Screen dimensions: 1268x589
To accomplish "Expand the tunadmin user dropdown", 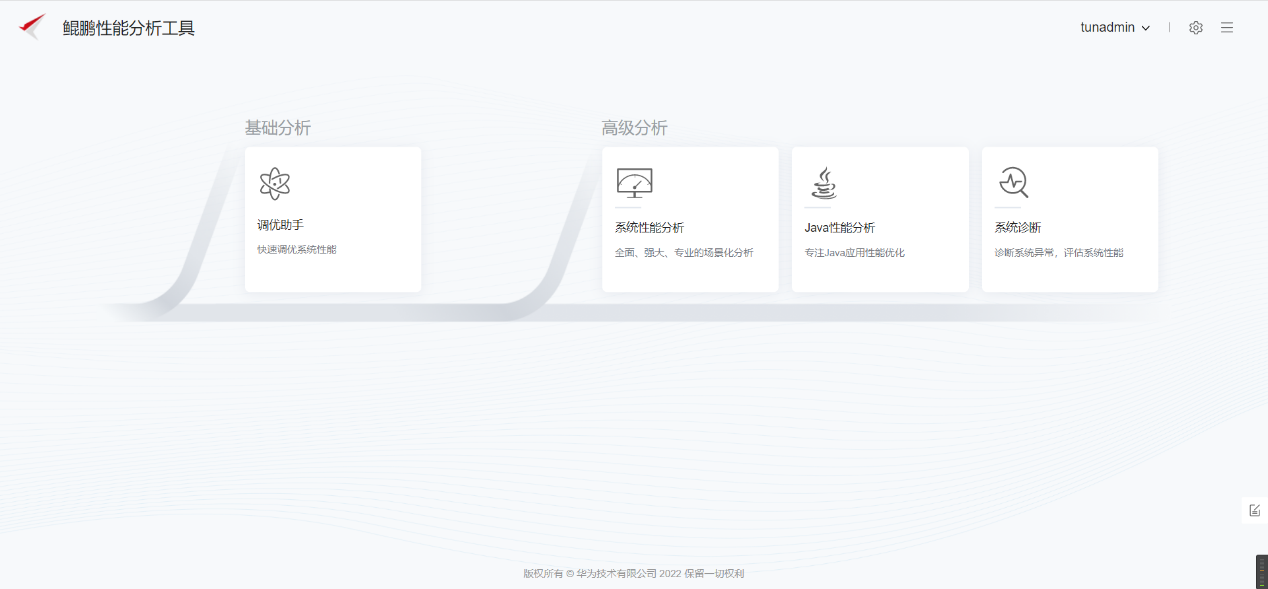I will (x=1115, y=28).
